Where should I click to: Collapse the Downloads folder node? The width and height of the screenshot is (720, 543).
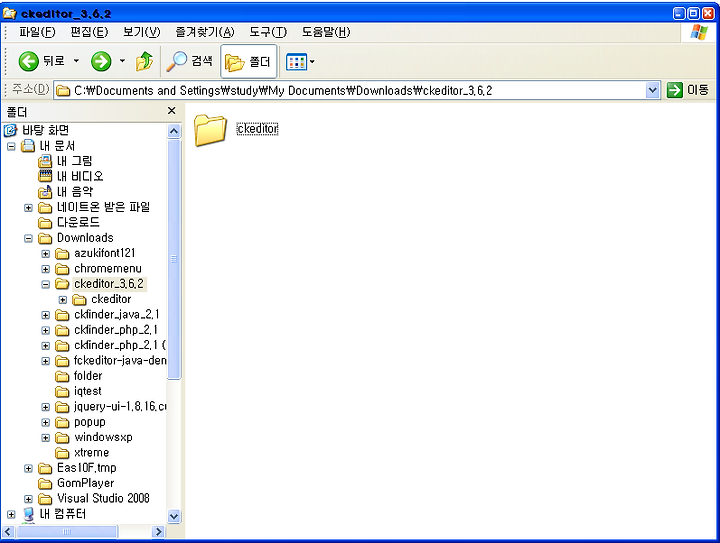coord(28,239)
